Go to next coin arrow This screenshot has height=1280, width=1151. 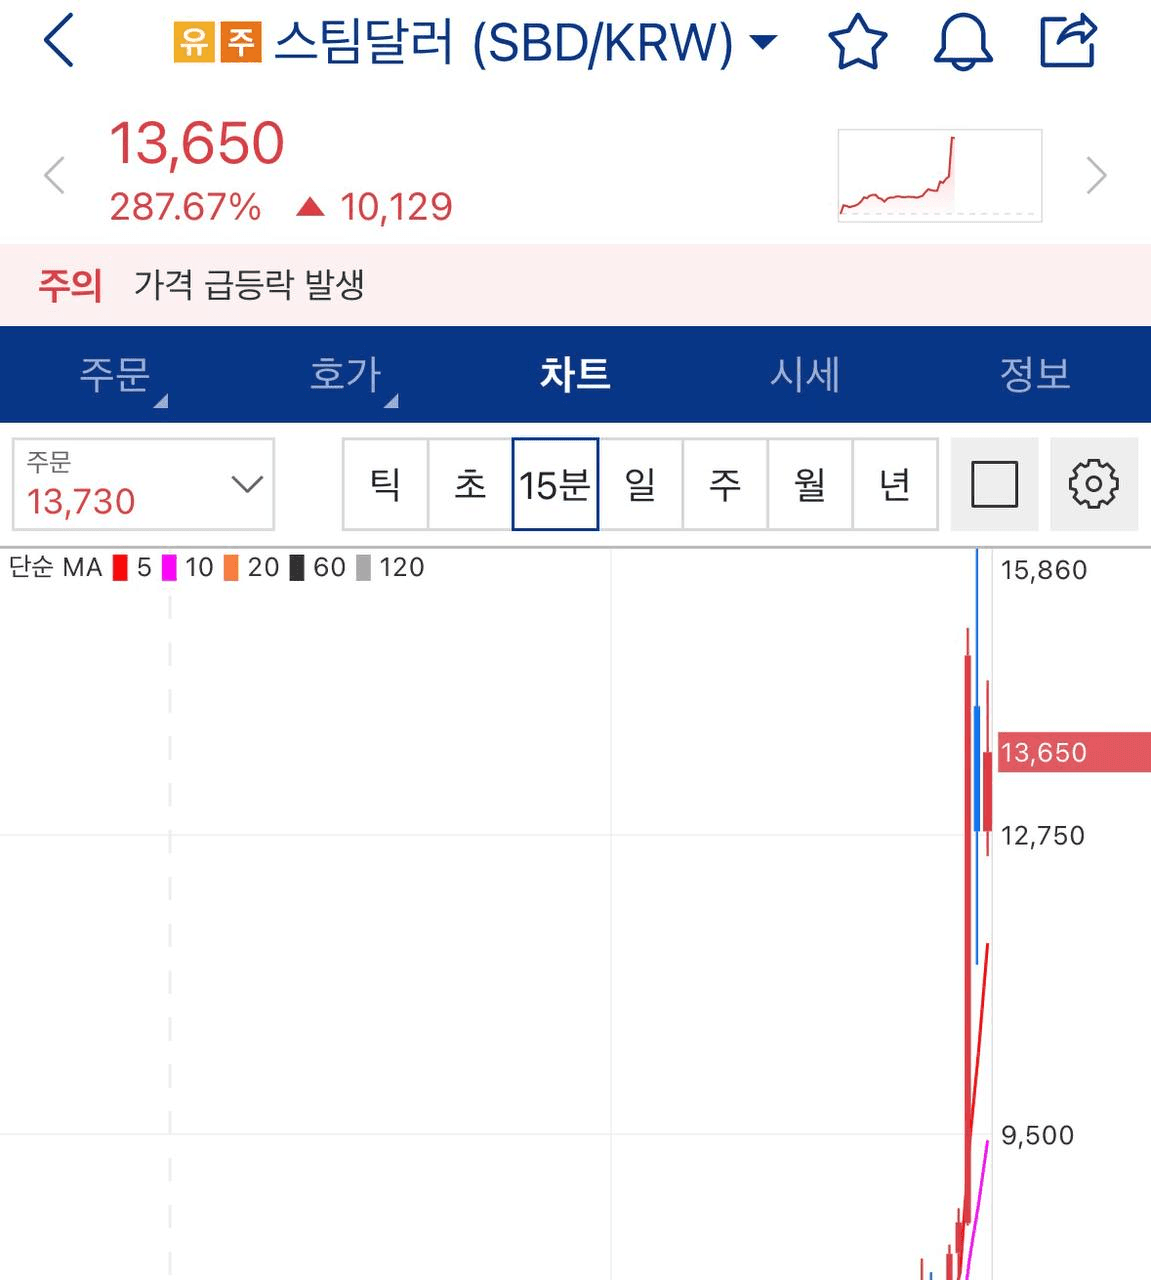click(1097, 175)
